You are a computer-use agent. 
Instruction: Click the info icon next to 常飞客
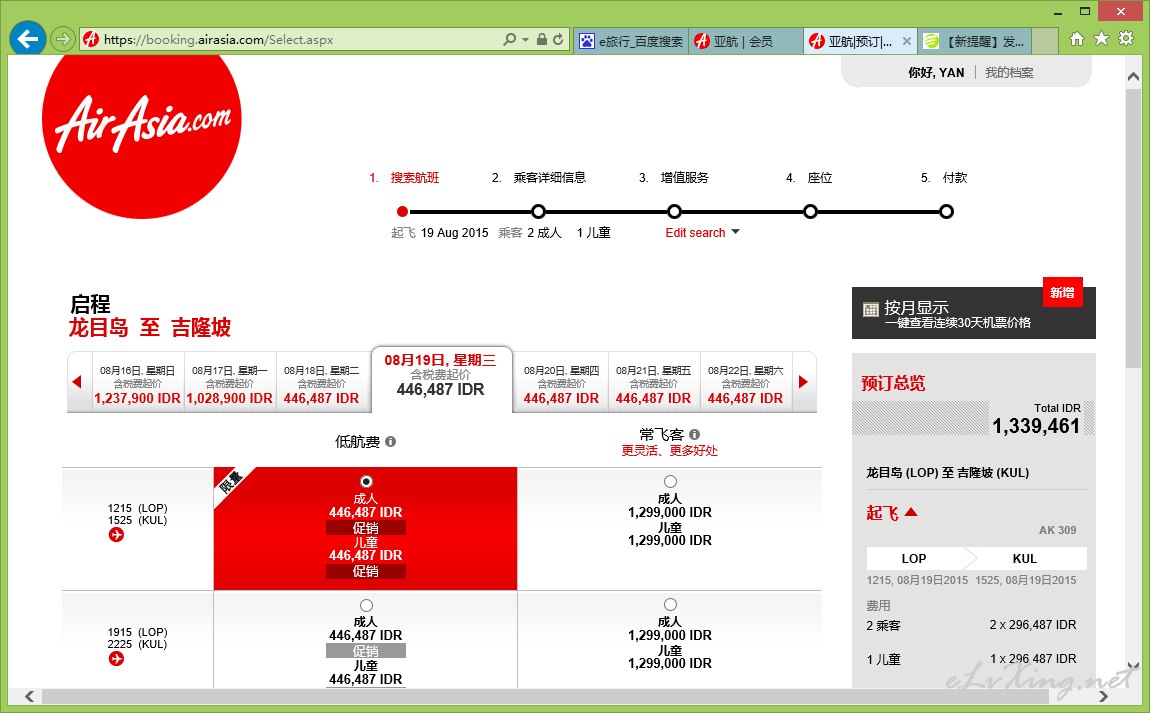(x=695, y=434)
